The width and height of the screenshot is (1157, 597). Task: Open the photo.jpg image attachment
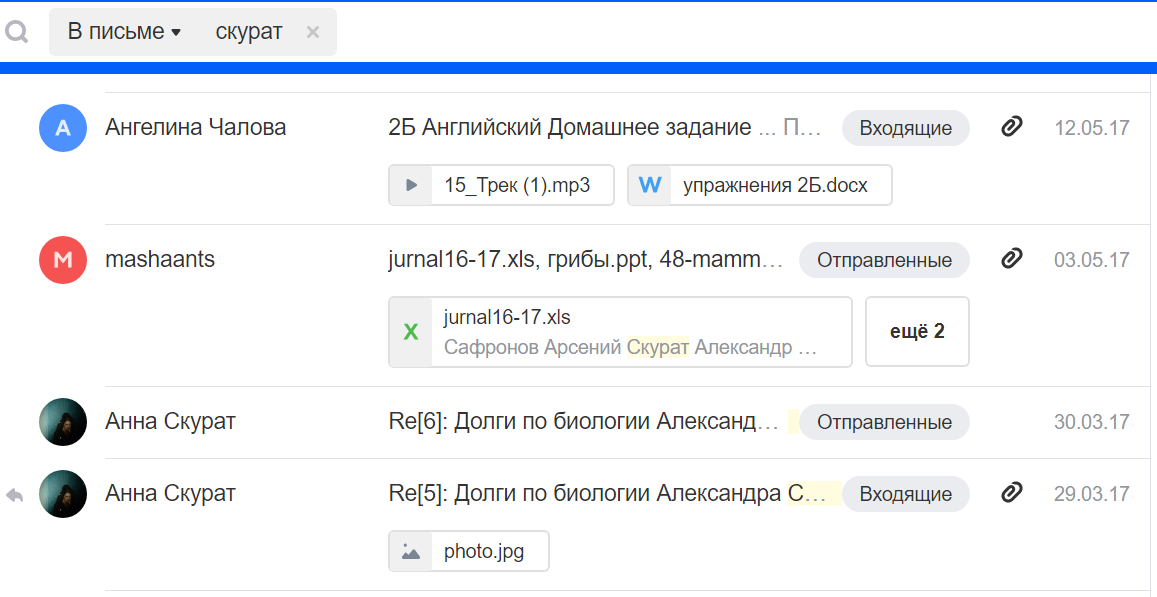tap(469, 551)
